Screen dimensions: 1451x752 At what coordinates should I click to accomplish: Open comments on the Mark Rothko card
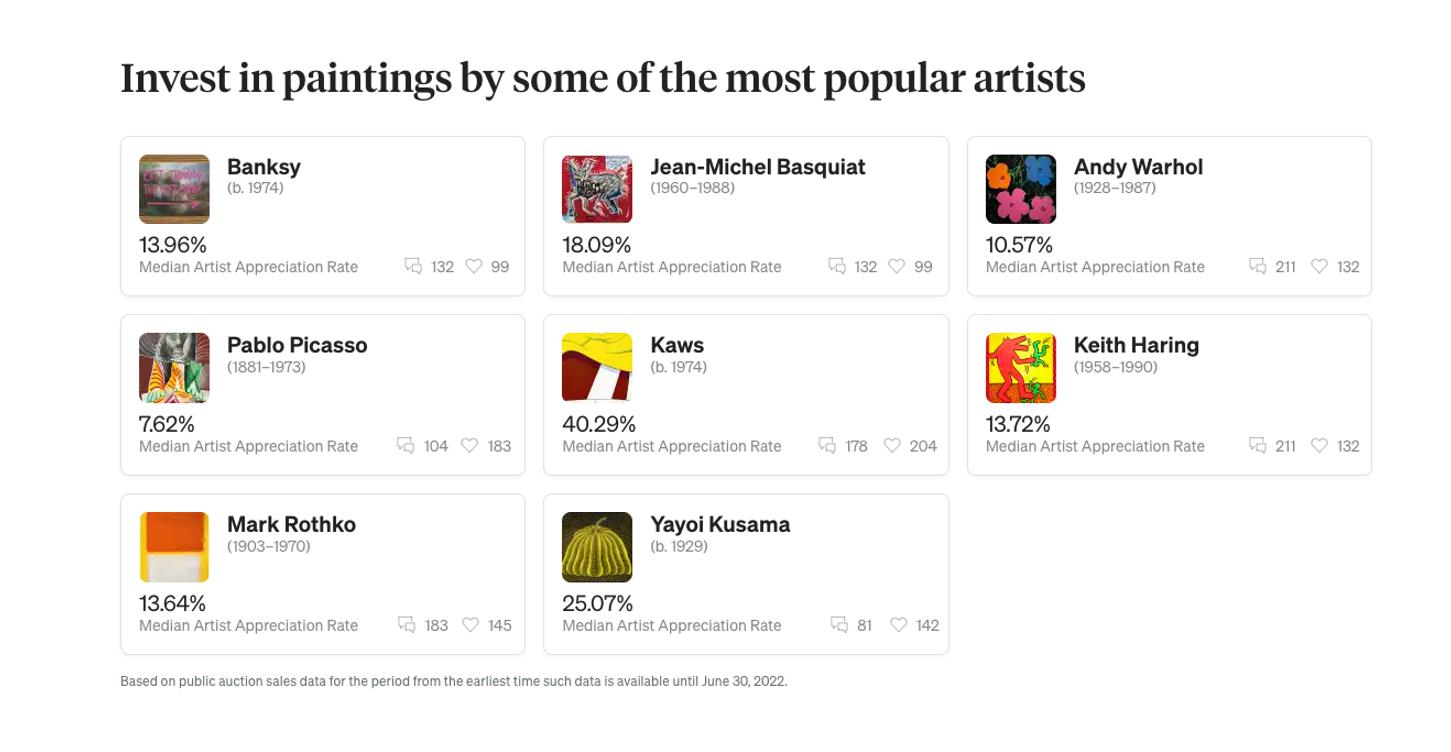[x=406, y=624]
